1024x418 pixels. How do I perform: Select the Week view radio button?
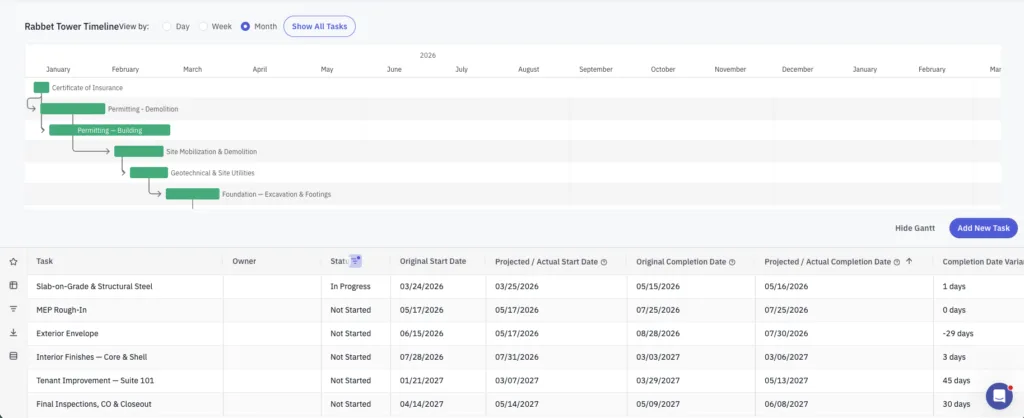click(x=204, y=27)
